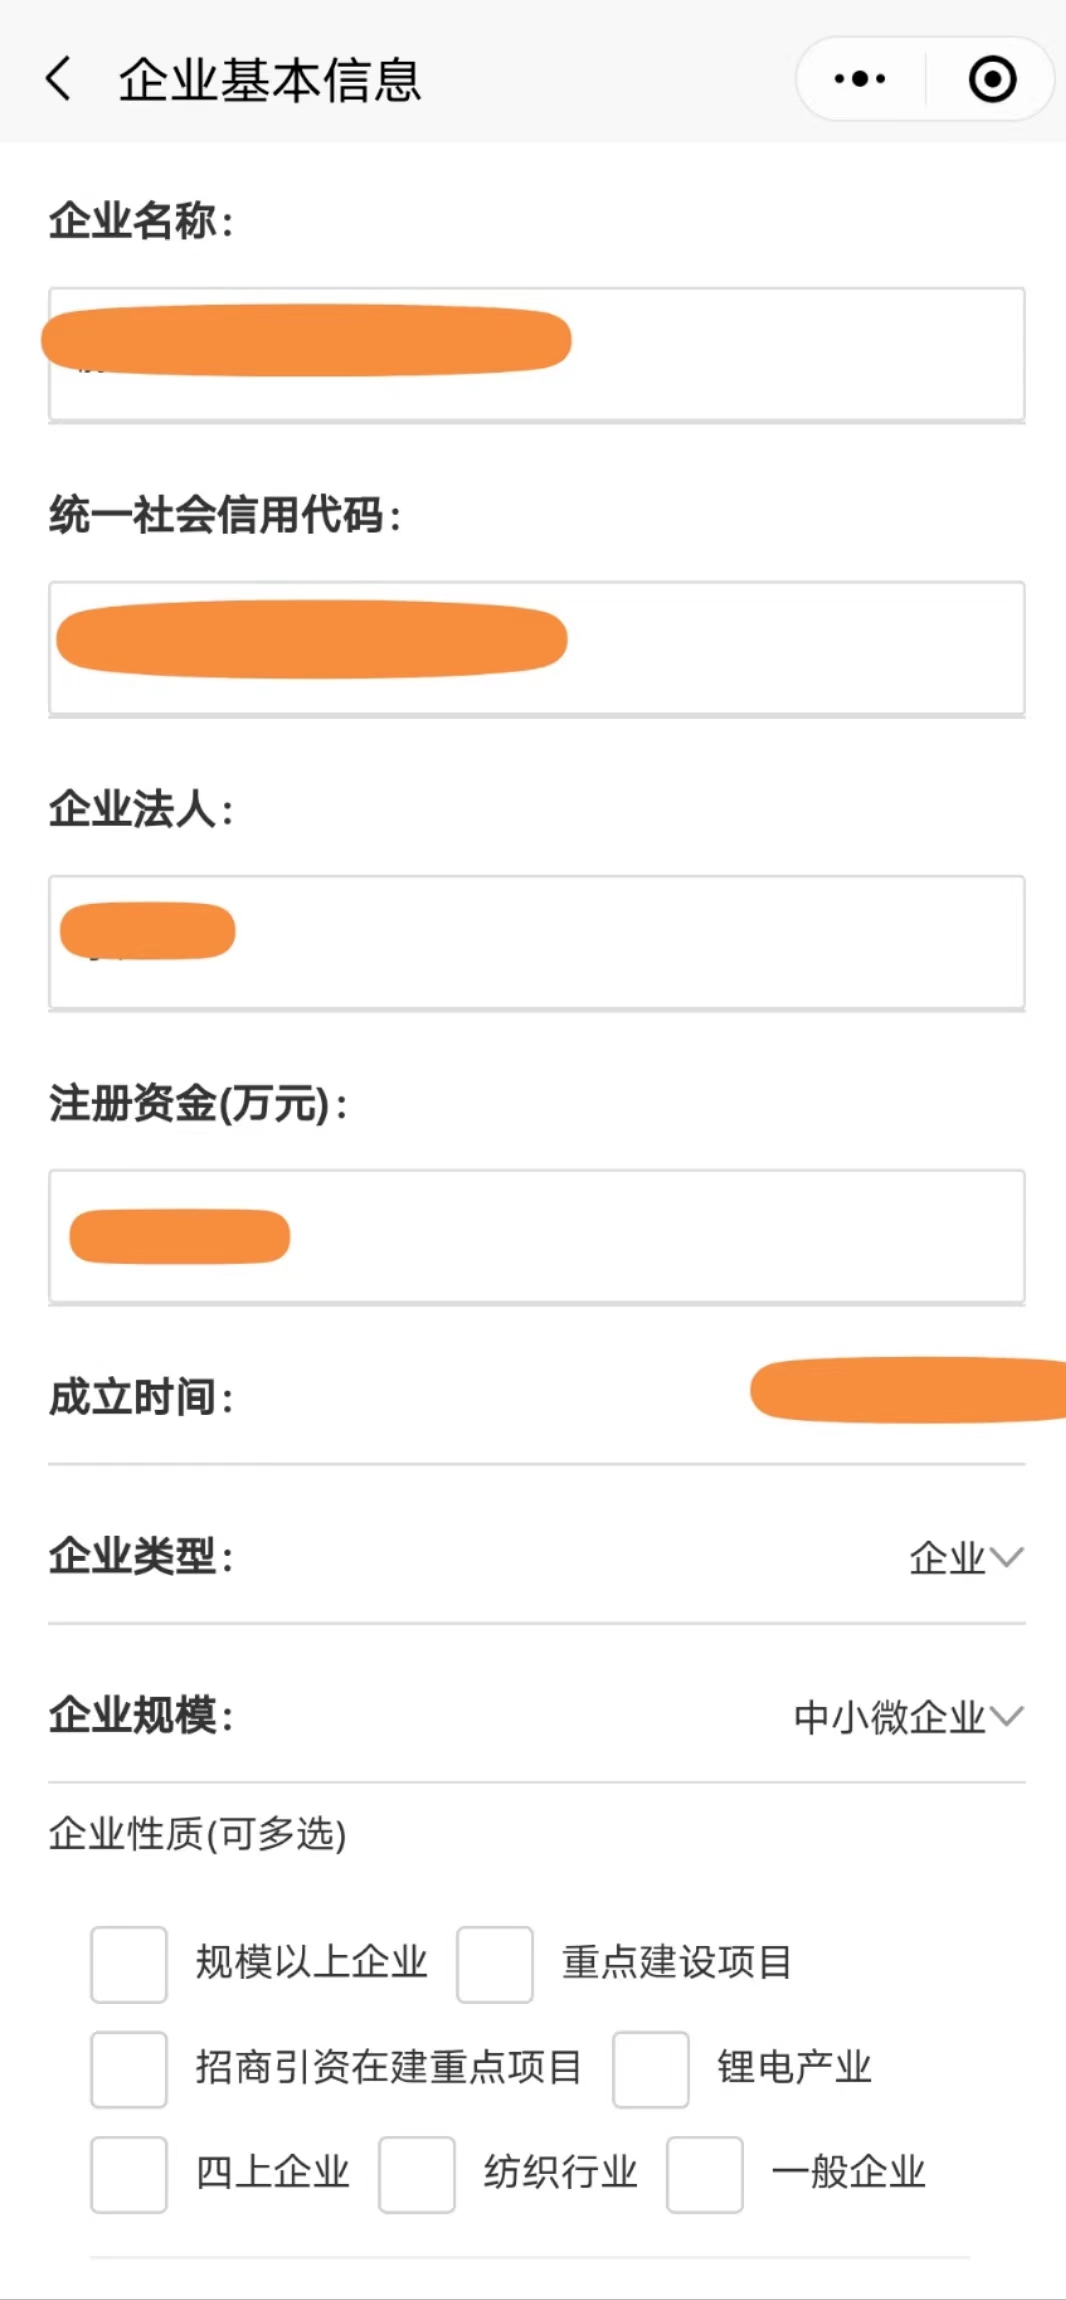Tap the mini-program close circle icon
This screenshot has height=2300, width=1066.
pos(992,79)
